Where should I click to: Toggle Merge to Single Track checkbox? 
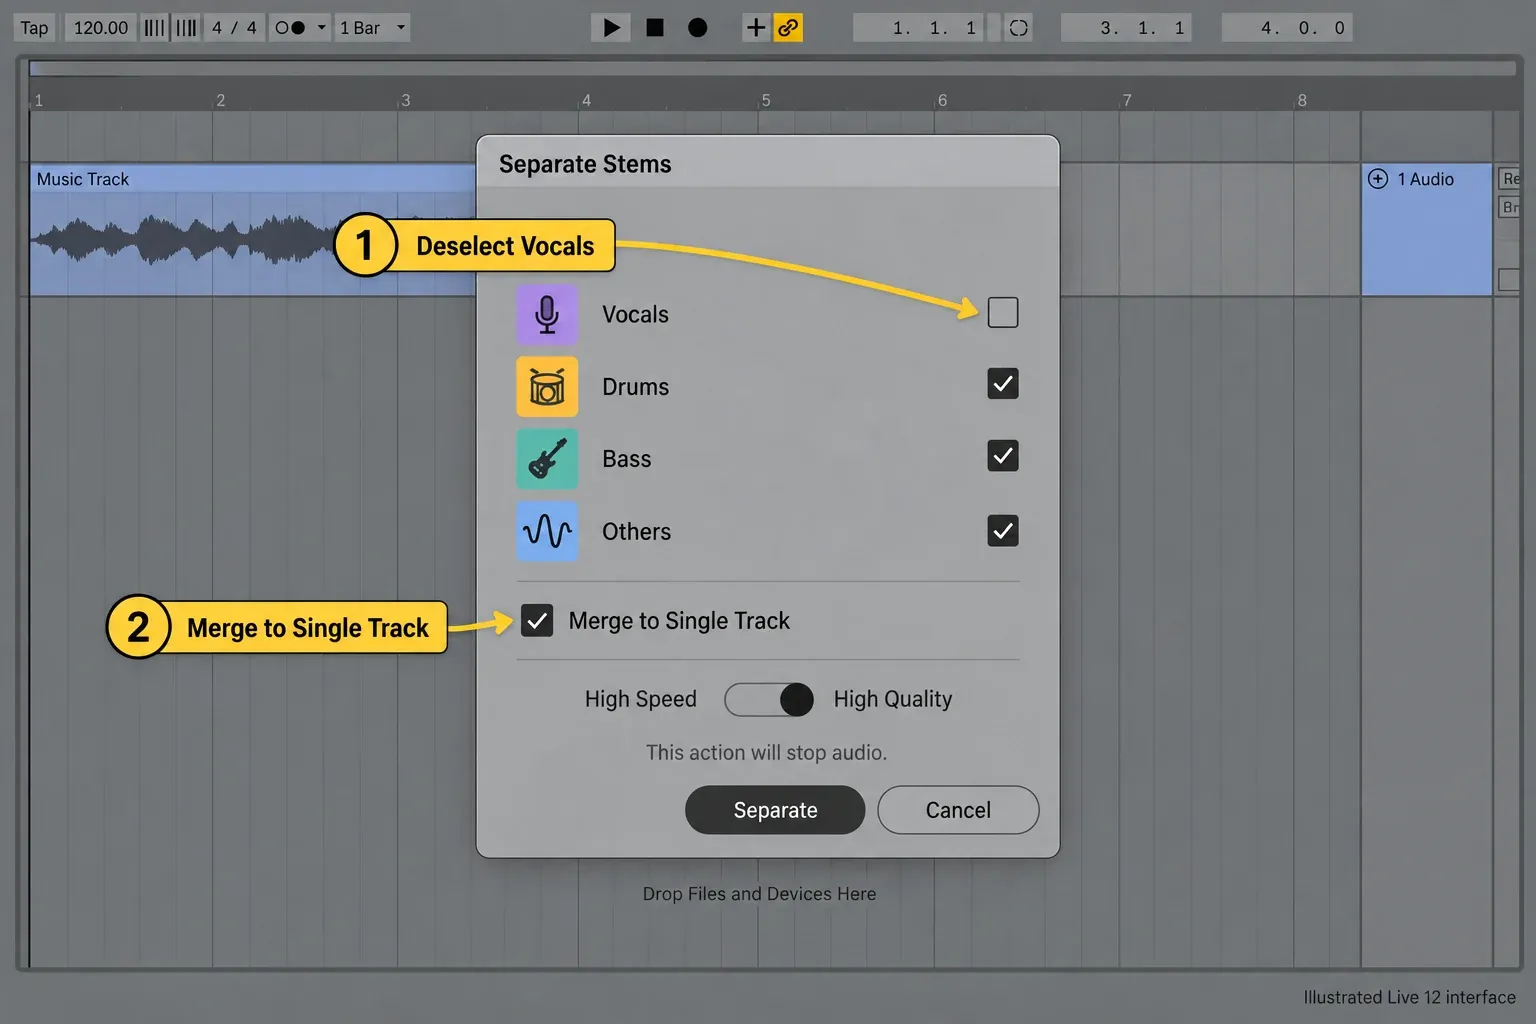tap(537, 621)
